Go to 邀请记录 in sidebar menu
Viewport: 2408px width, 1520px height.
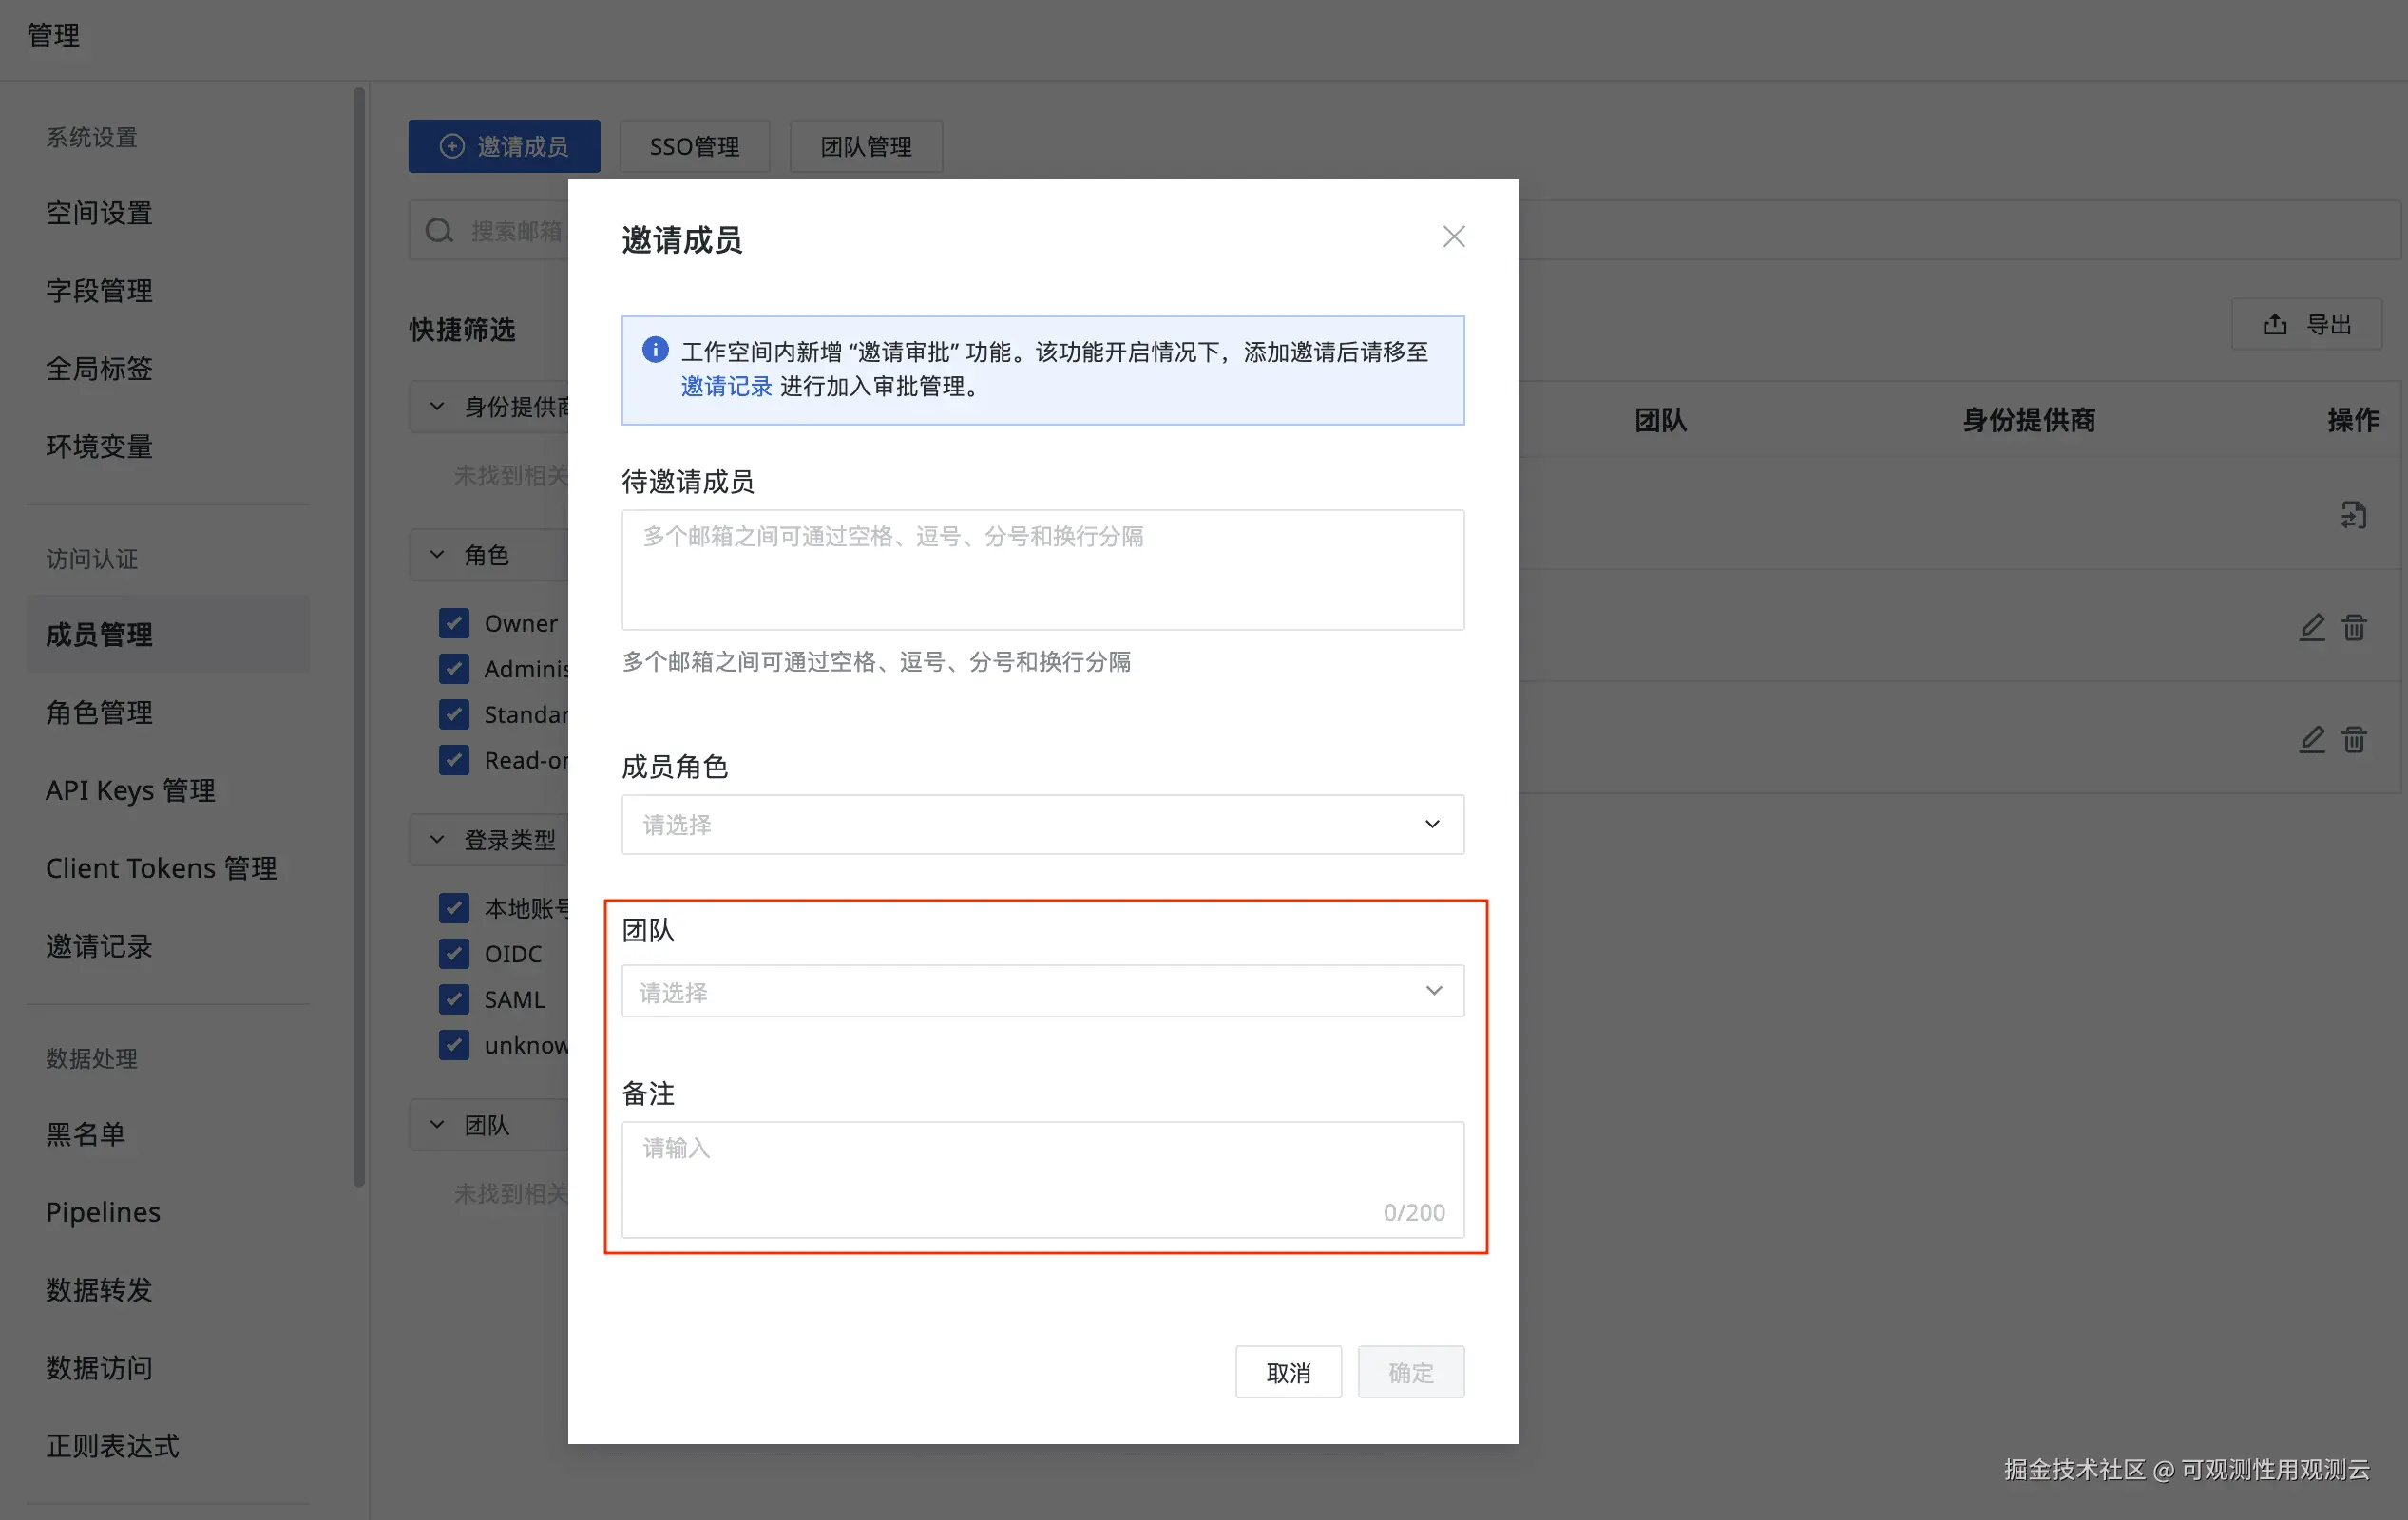99,946
